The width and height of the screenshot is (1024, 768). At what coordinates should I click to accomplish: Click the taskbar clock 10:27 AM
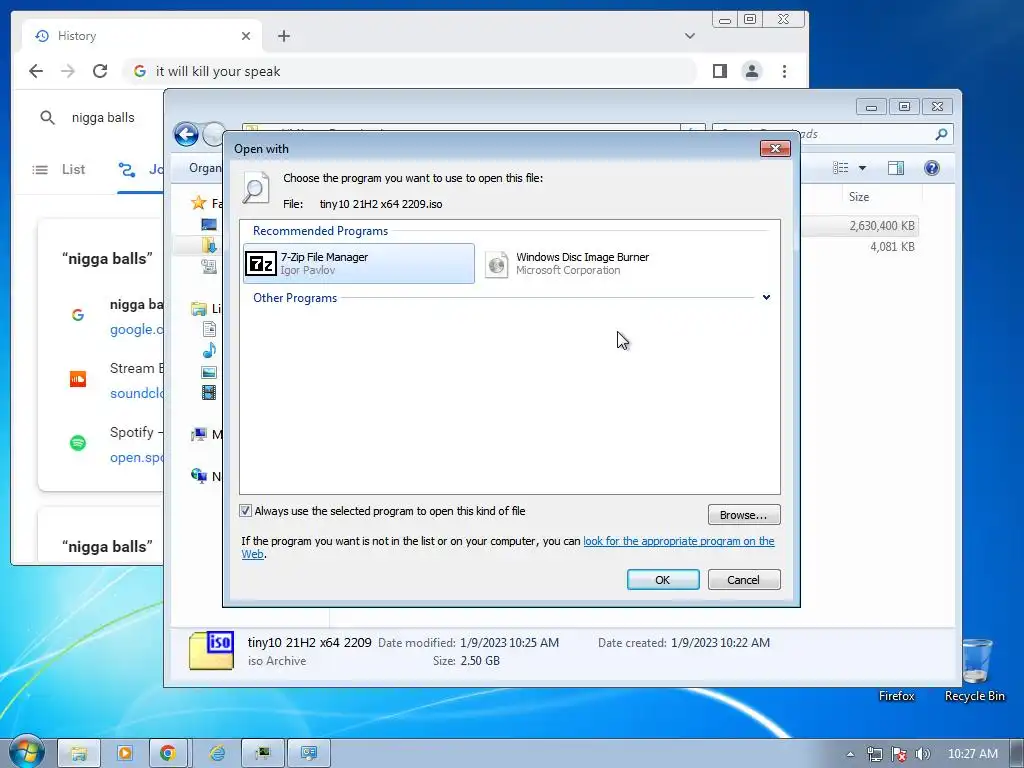pos(972,754)
